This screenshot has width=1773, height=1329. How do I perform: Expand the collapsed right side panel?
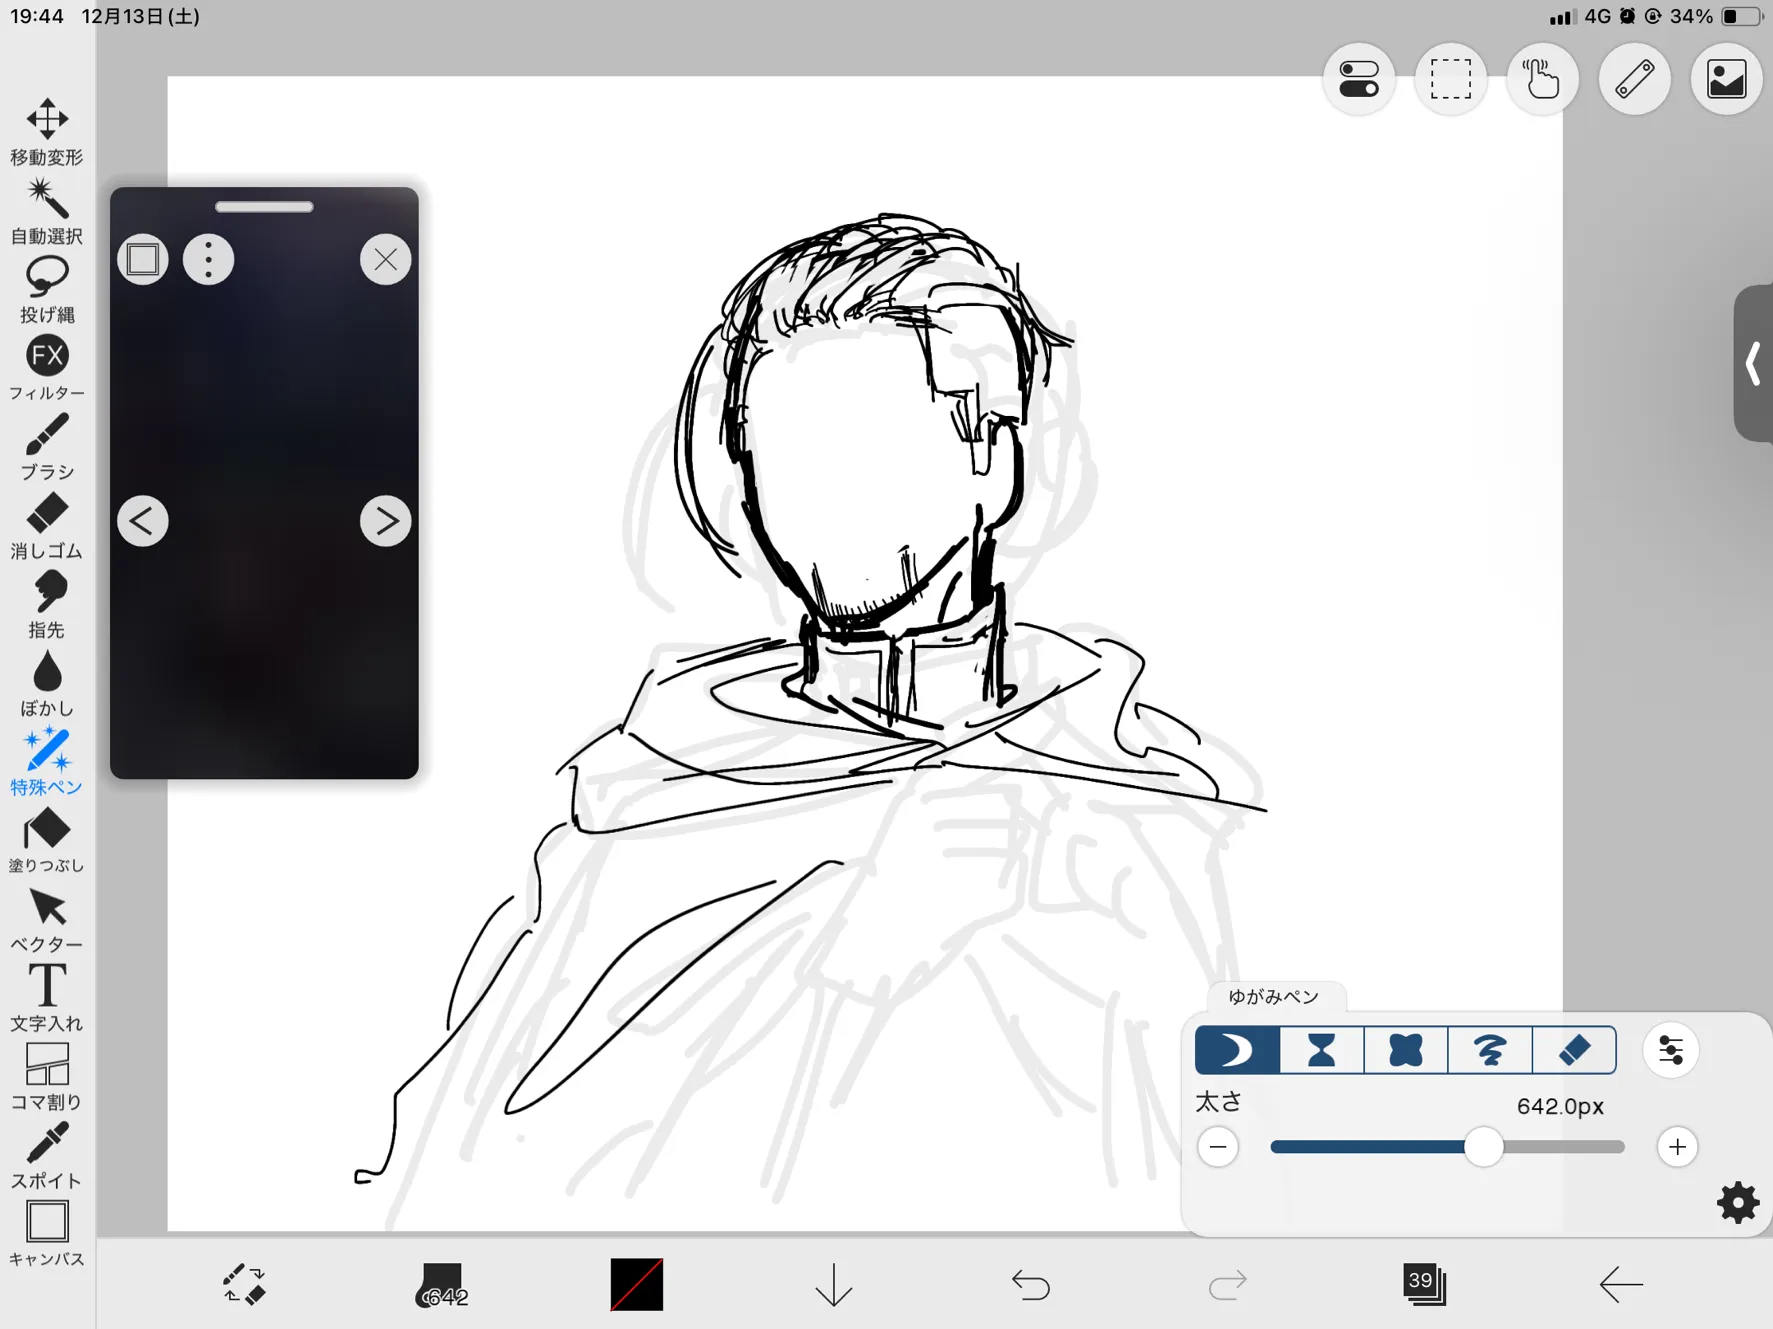(x=1753, y=364)
